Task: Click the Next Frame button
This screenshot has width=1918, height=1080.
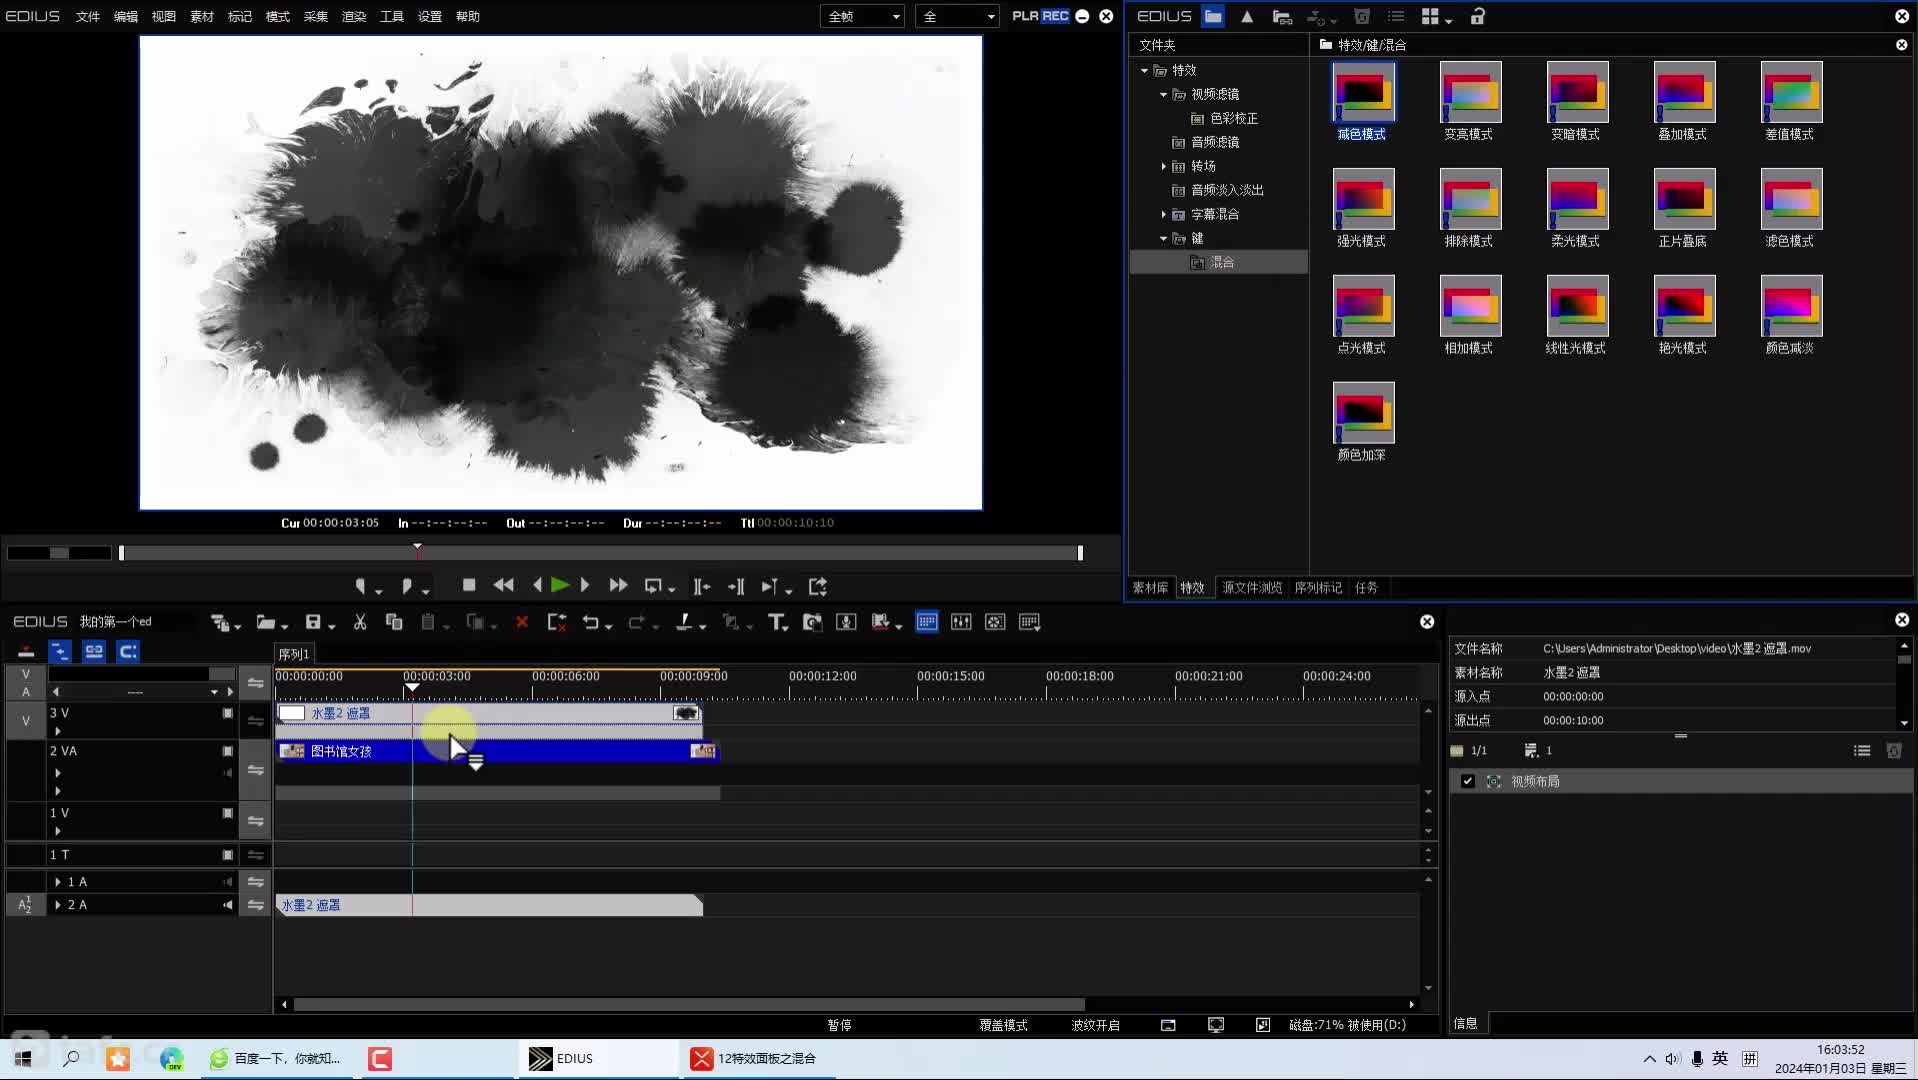Action: click(x=585, y=586)
